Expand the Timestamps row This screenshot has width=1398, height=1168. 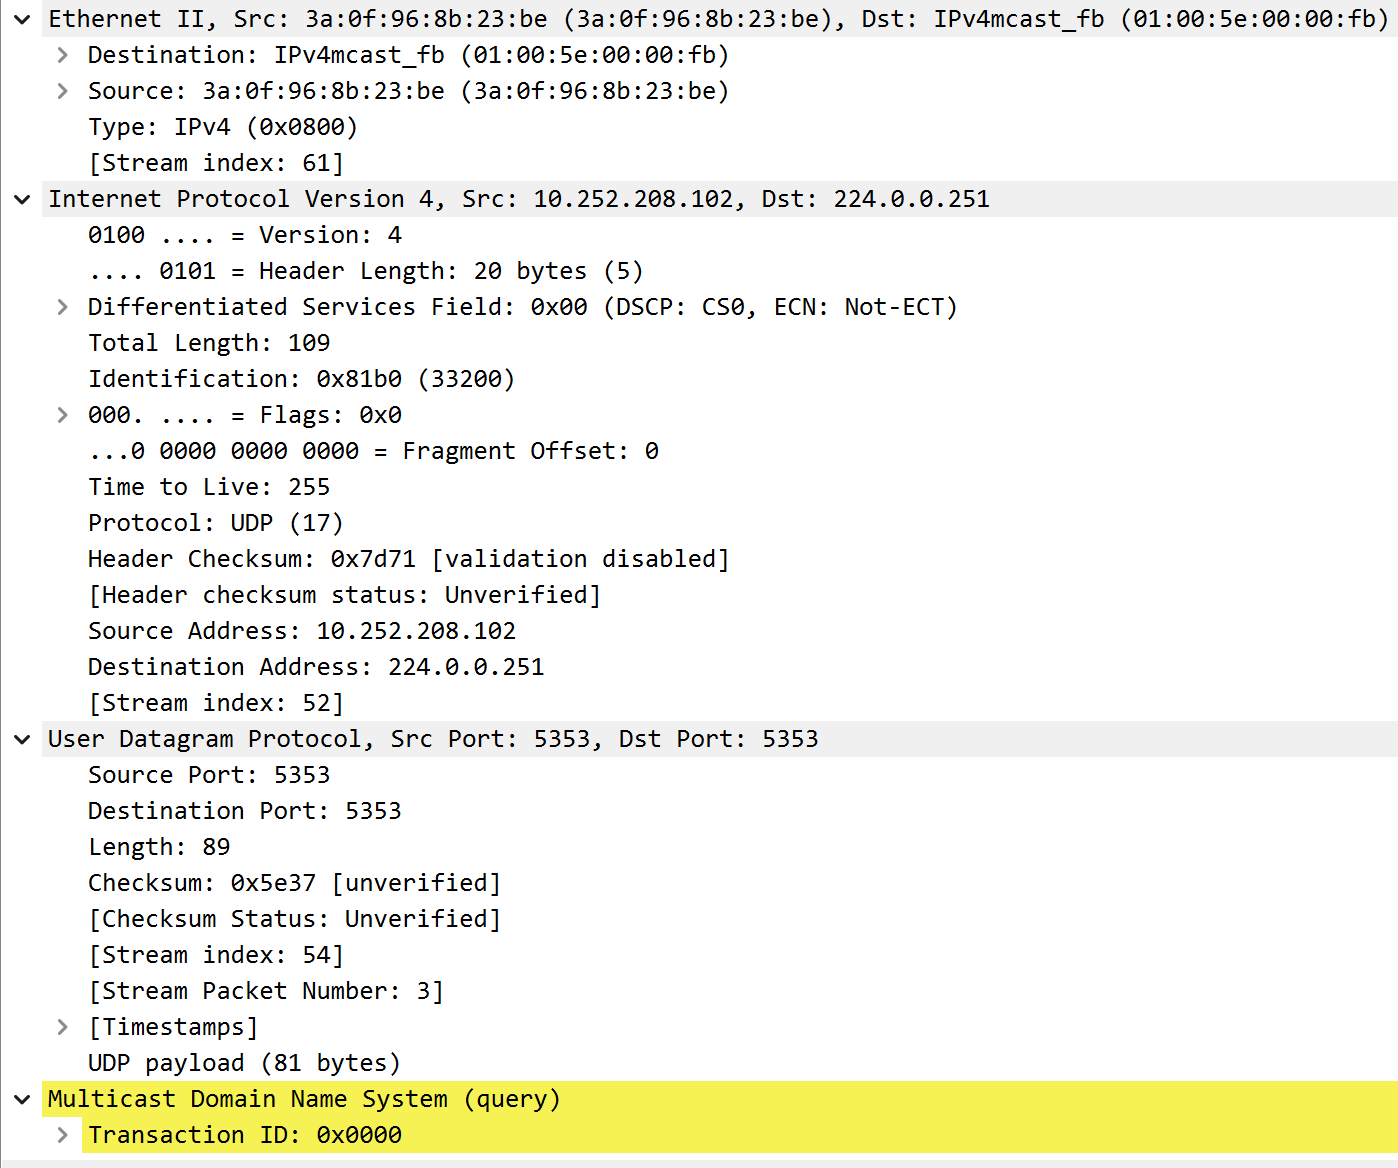pos(62,1027)
